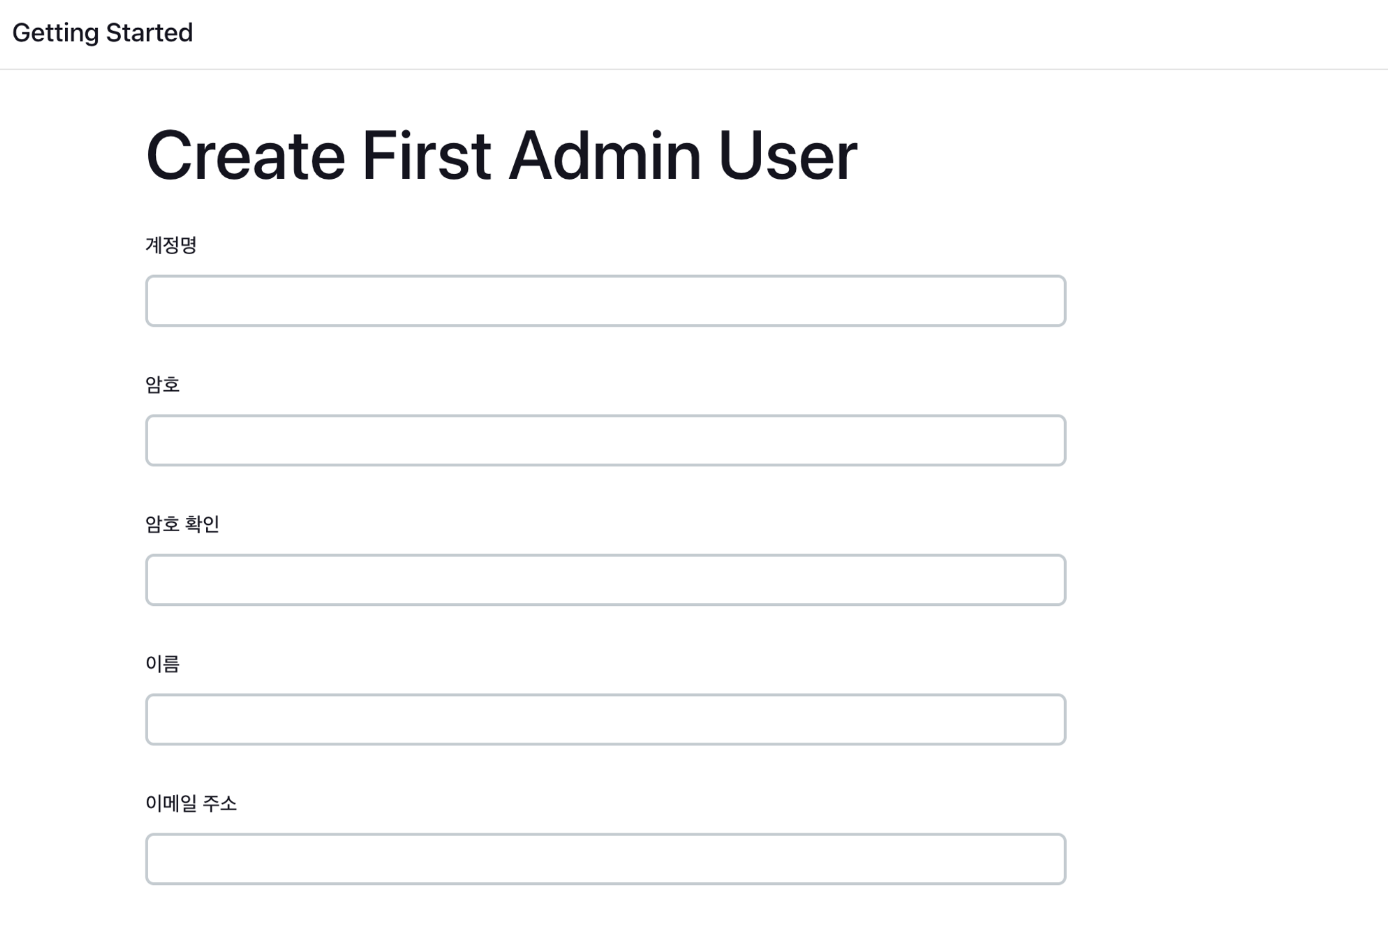The width and height of the screenshot is (1388, 932).
Task: Click the word Create in page title
Action: click(246, 156)
